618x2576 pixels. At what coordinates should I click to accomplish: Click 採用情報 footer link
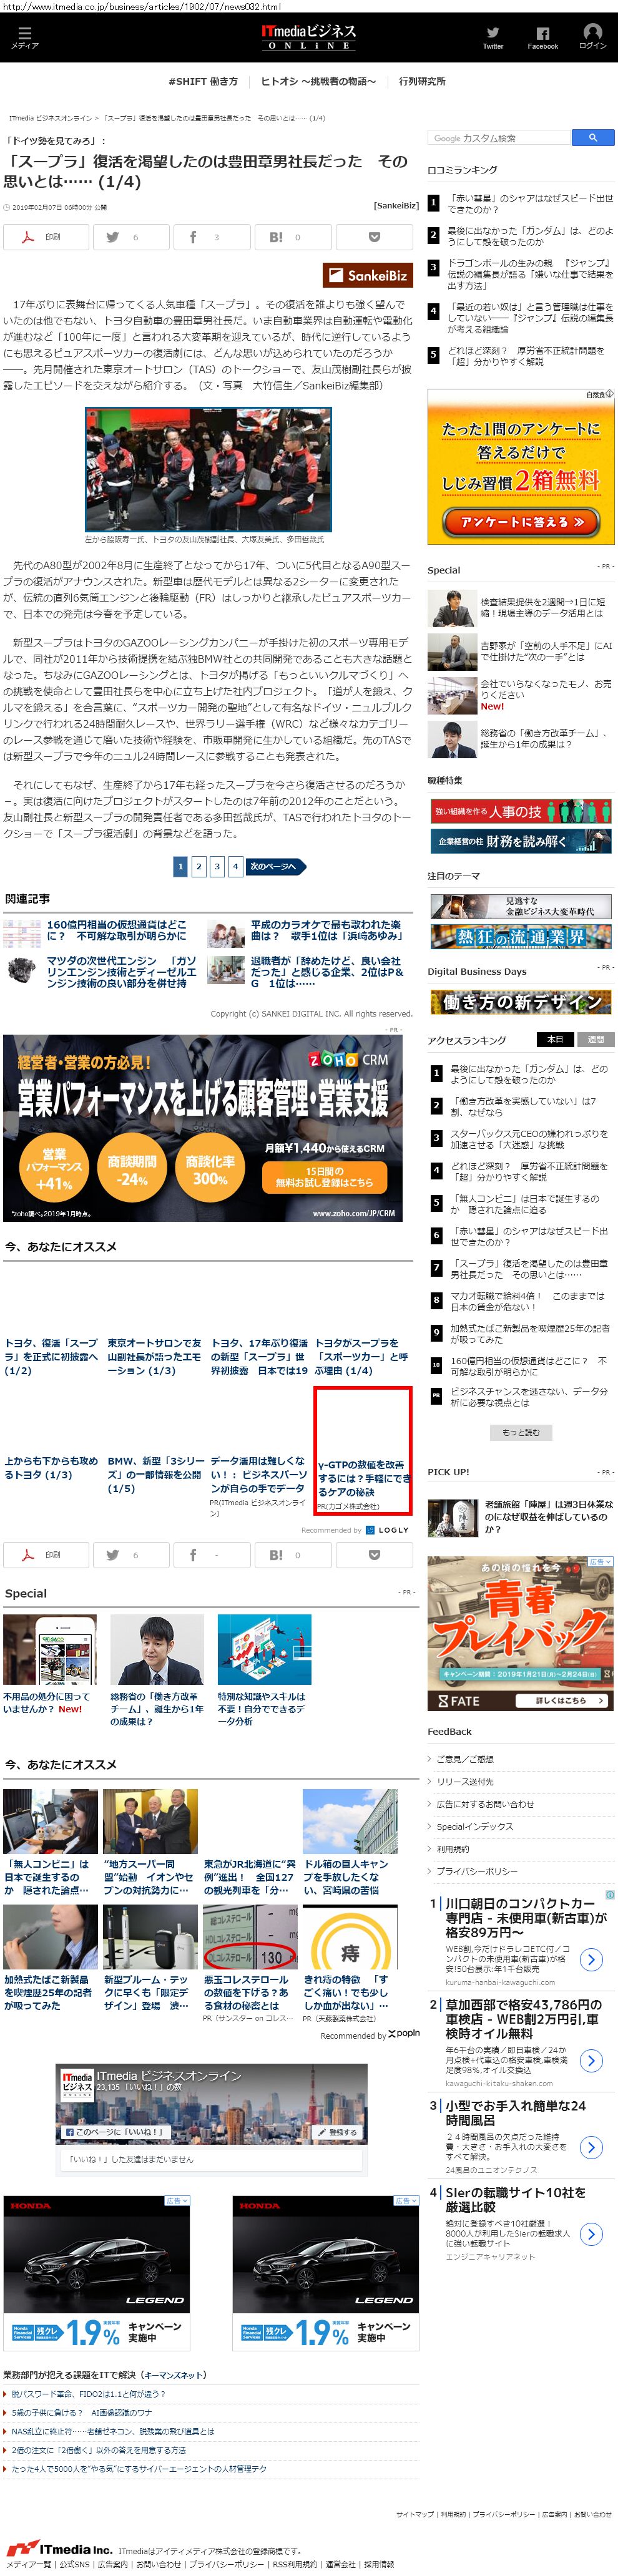(378, 2565)
